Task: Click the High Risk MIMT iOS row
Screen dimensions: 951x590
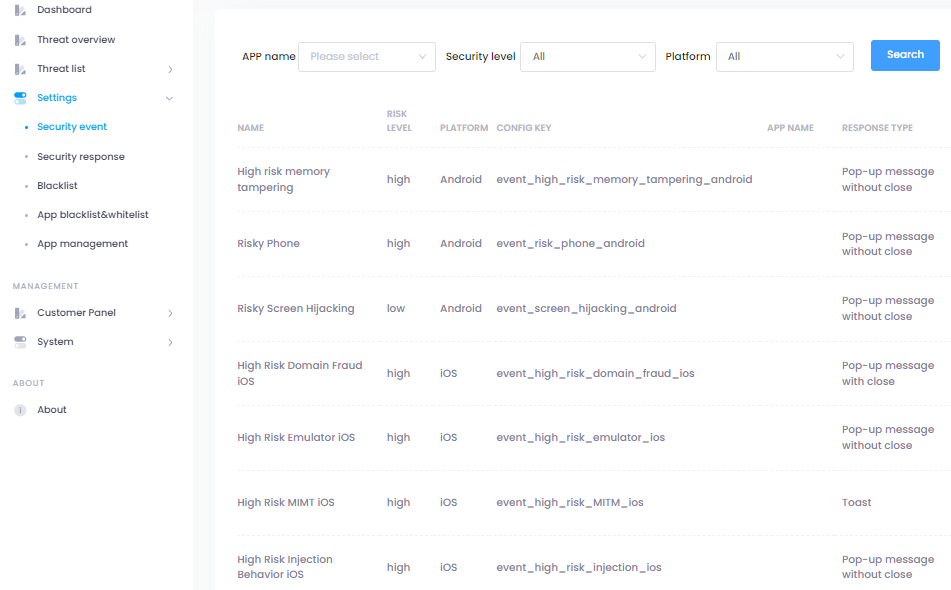Action: 285,503
